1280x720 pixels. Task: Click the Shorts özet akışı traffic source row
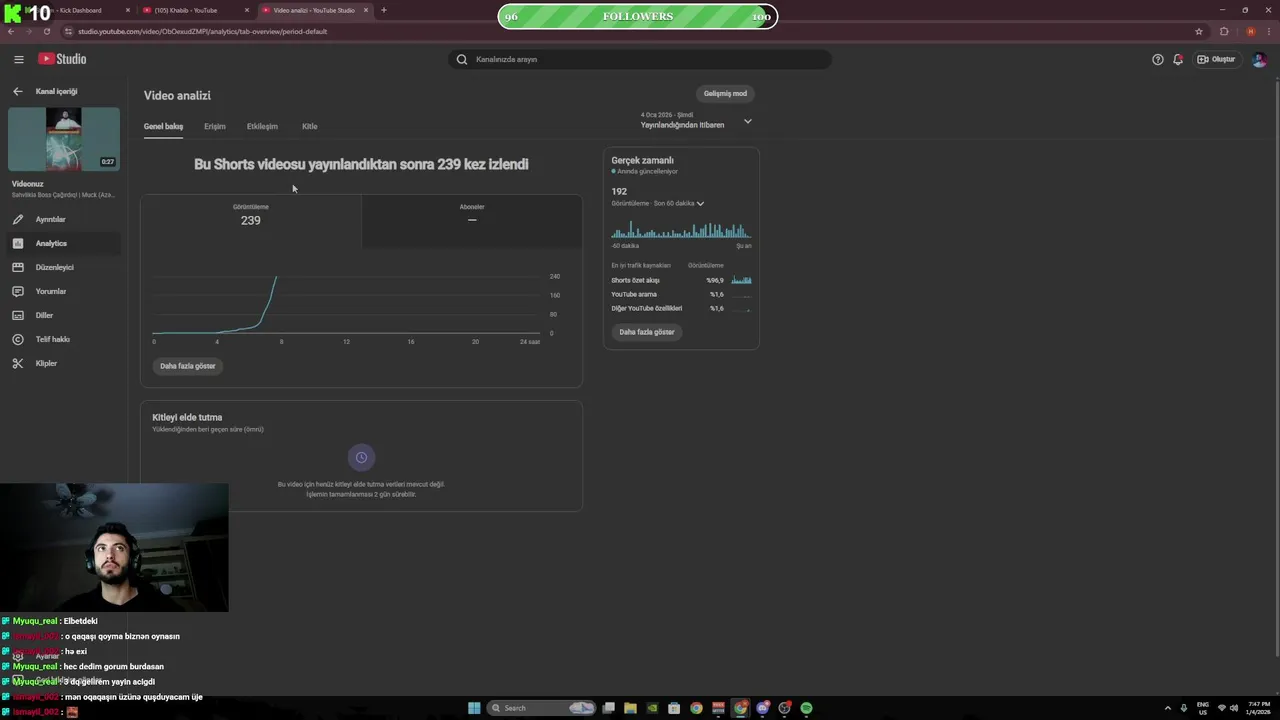point(681,280)
